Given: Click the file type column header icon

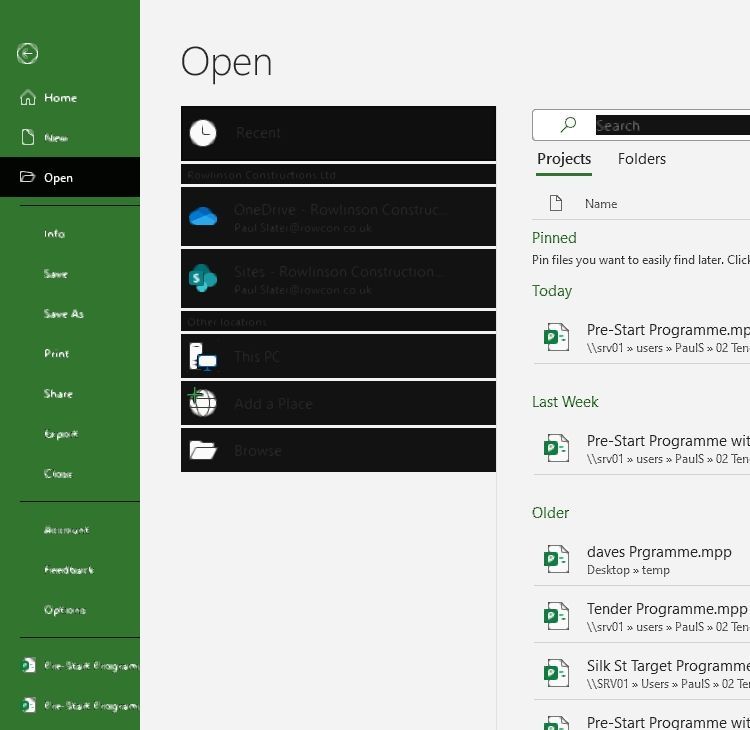Looking at the screenshot, I should coord(555,203).
